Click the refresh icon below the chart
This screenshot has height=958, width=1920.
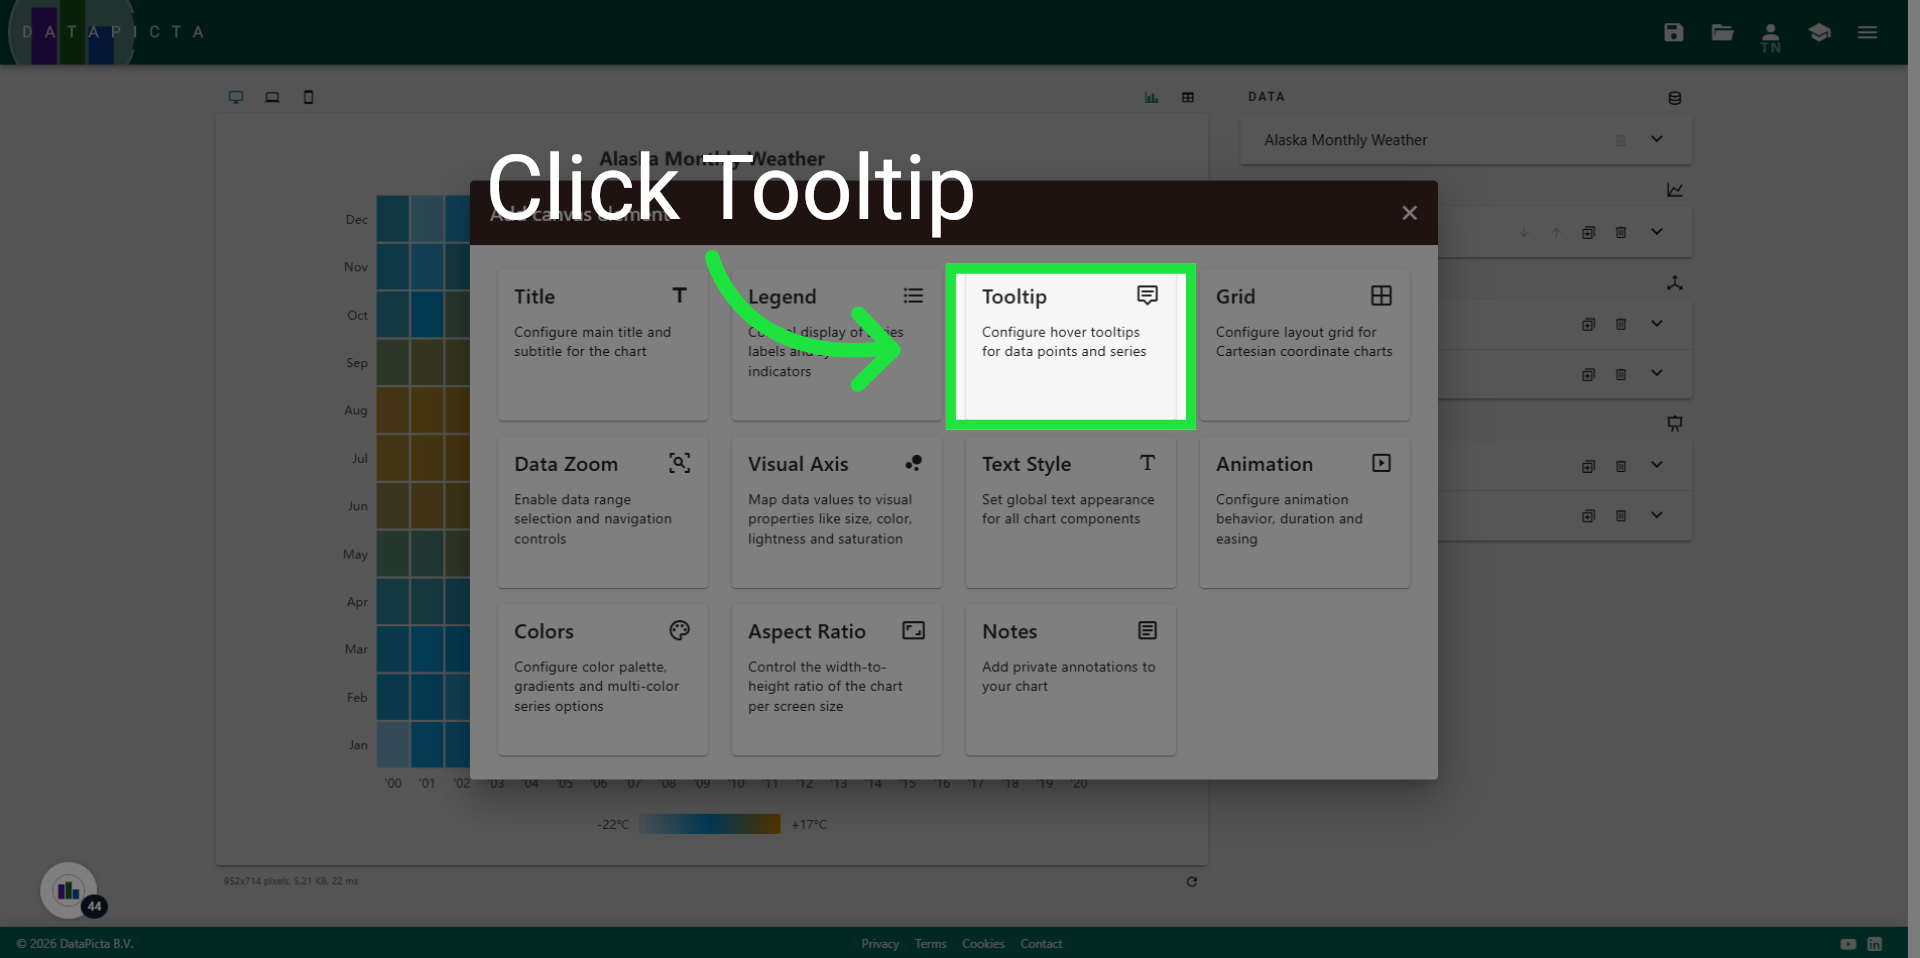pyautogui.click(x=1191, y=882)
